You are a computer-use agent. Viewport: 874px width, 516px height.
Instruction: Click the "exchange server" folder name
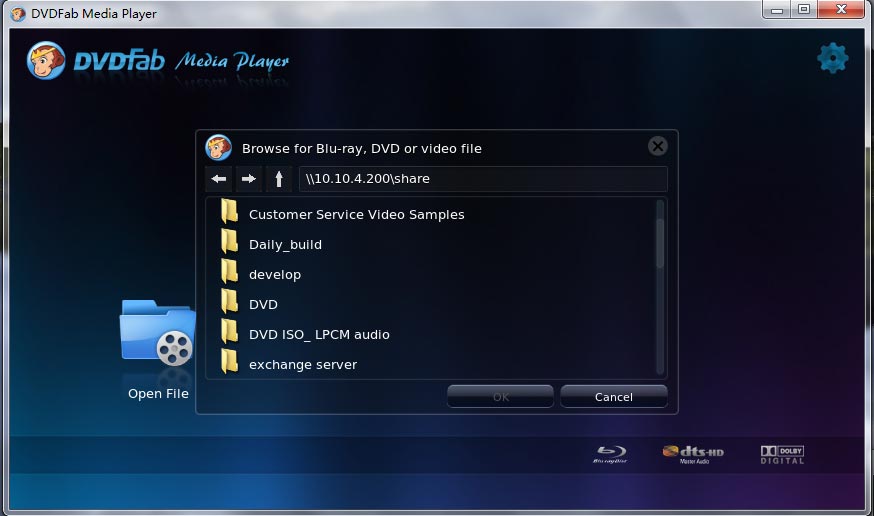303,365
